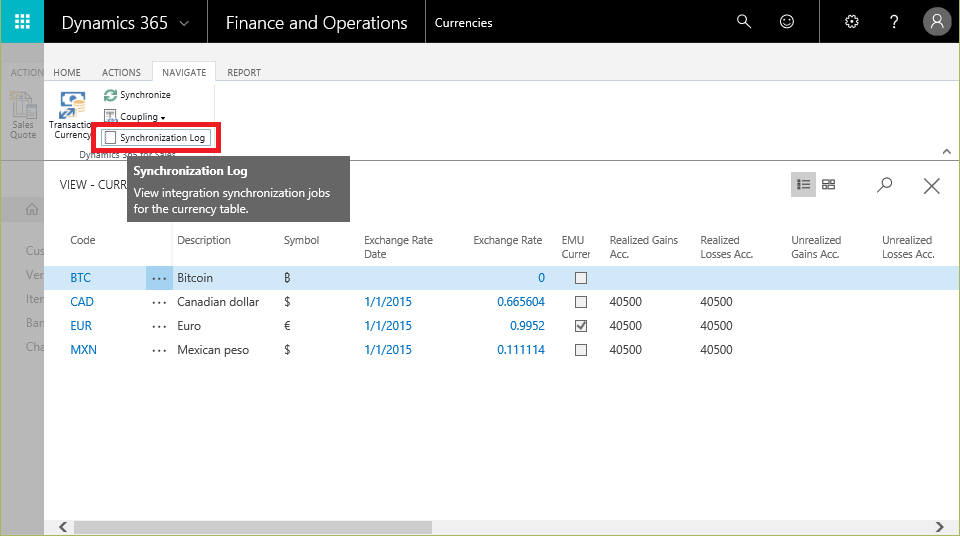The image size is (960, 536).
Task: Click the horizontal scrollbar thumb
Action: tap(253, 527)
